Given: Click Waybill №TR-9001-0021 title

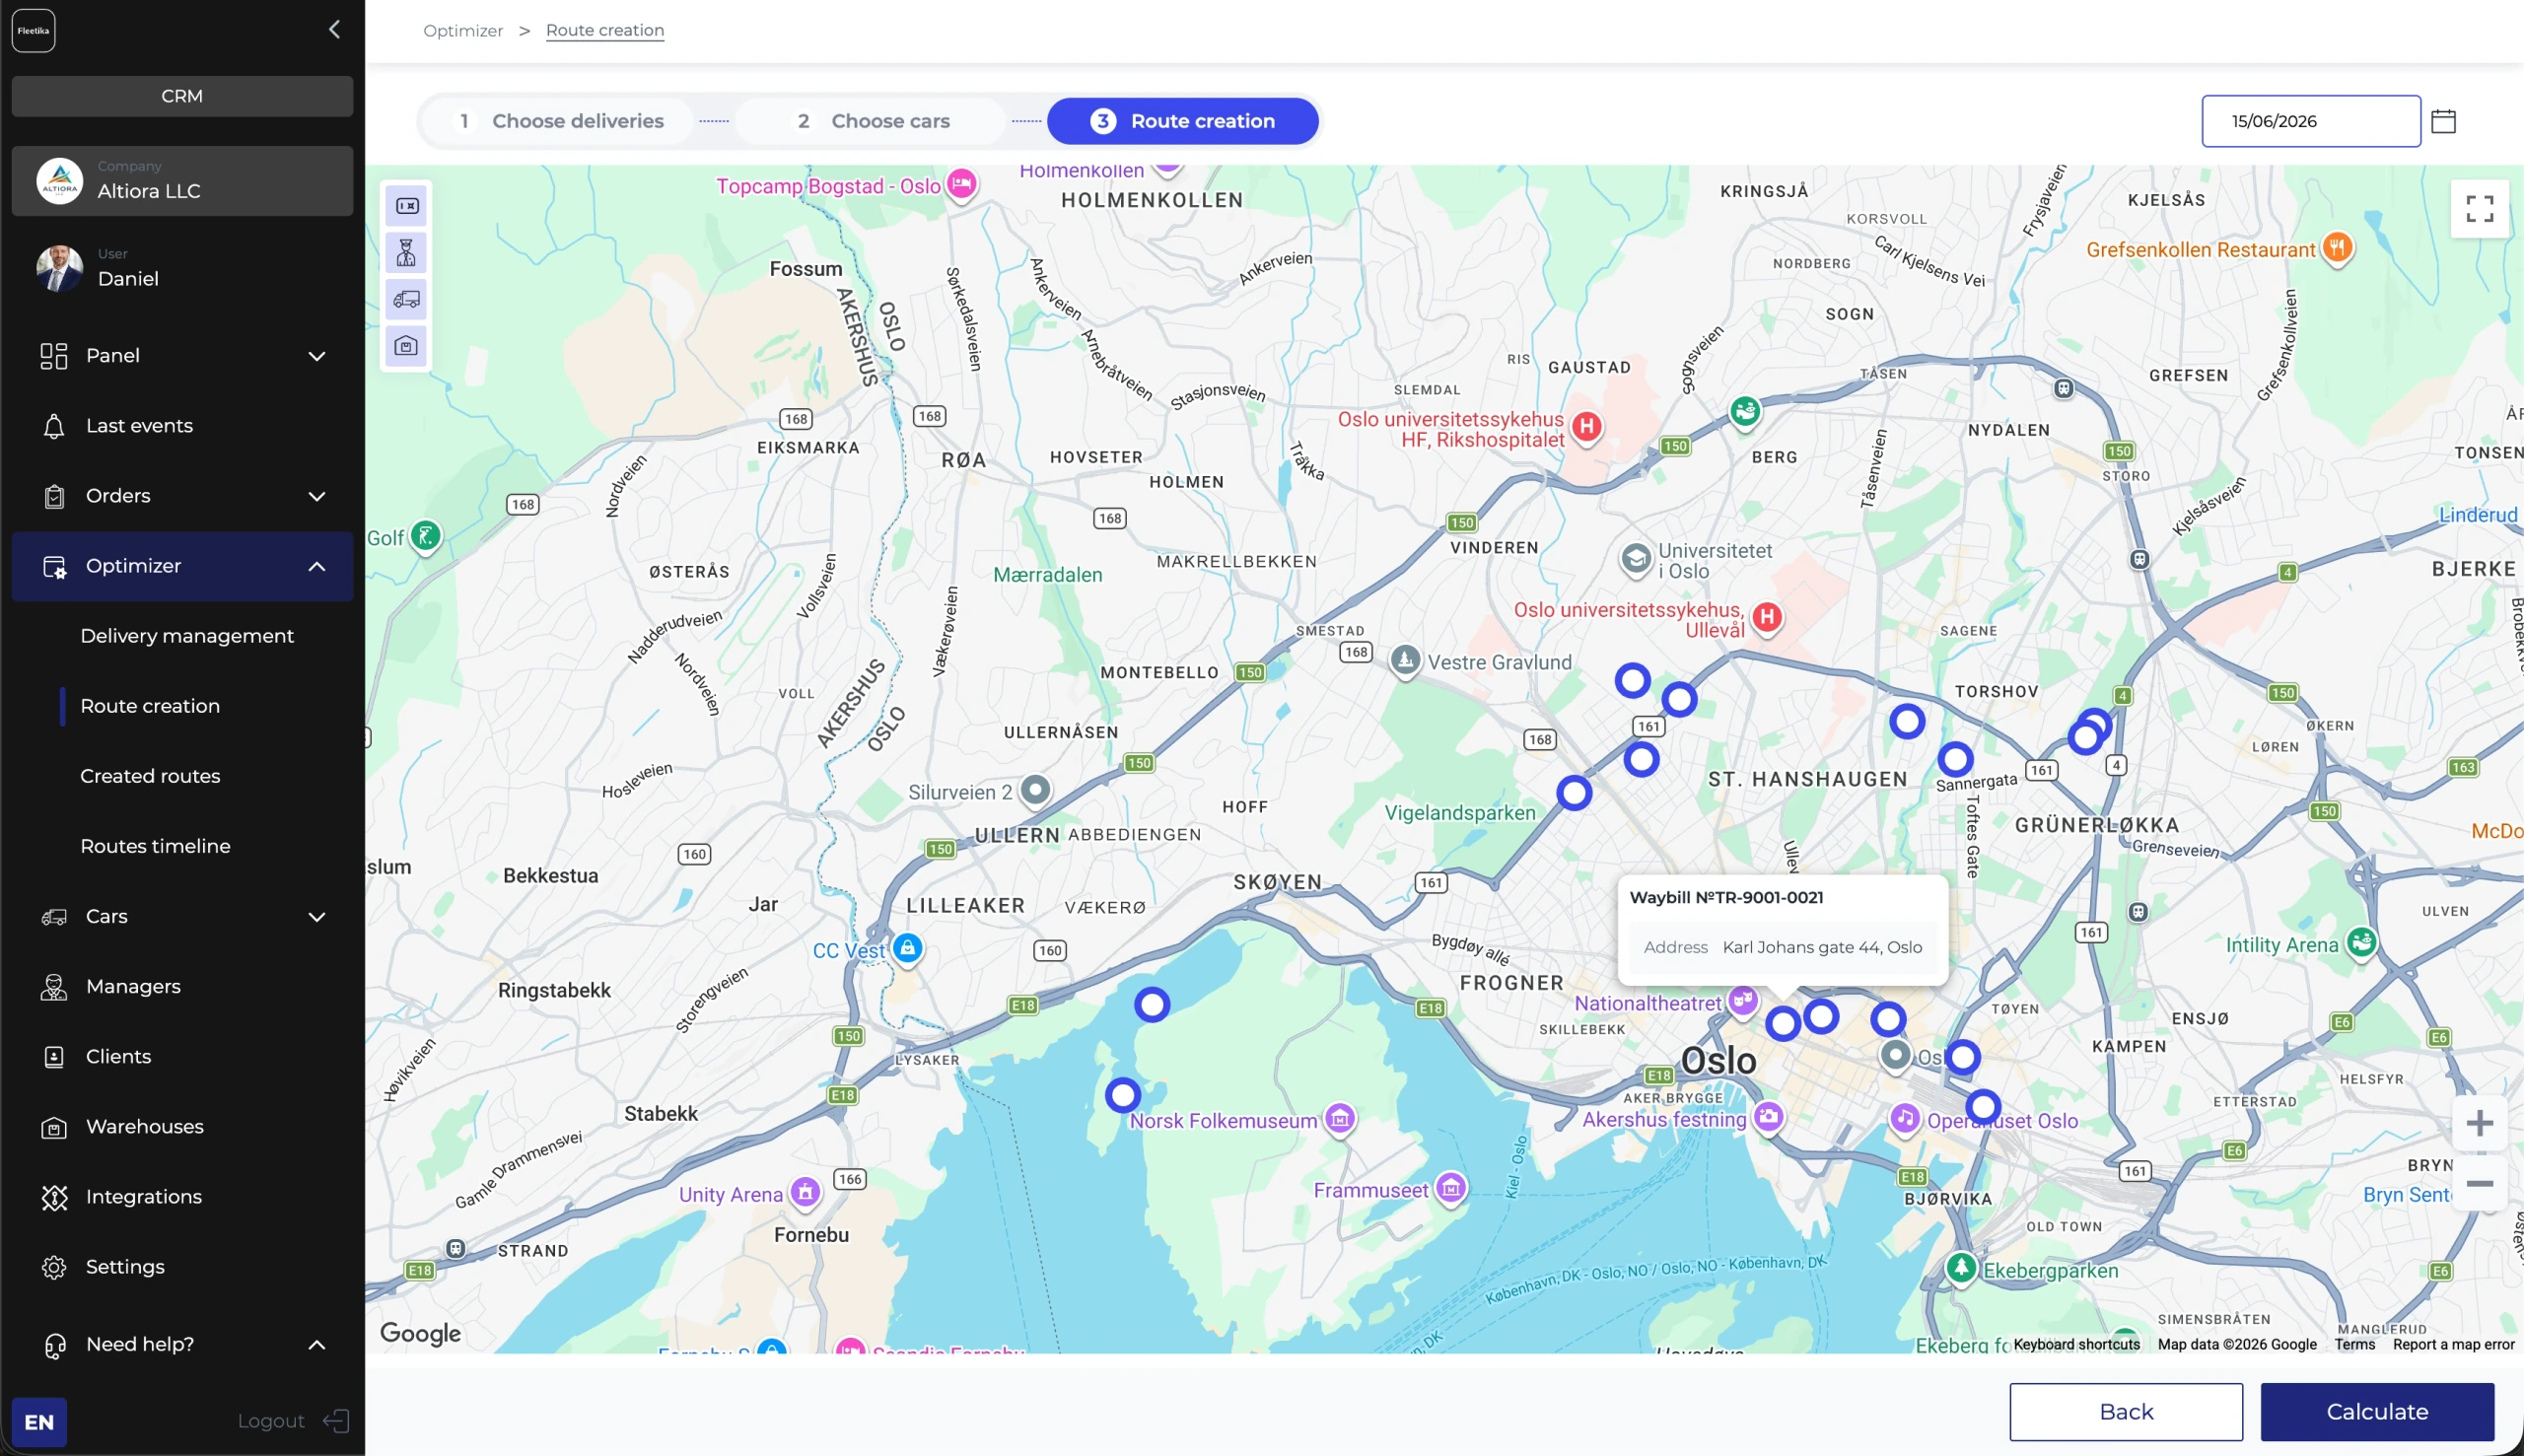Looking at the screenshot, I should 1726,897.
